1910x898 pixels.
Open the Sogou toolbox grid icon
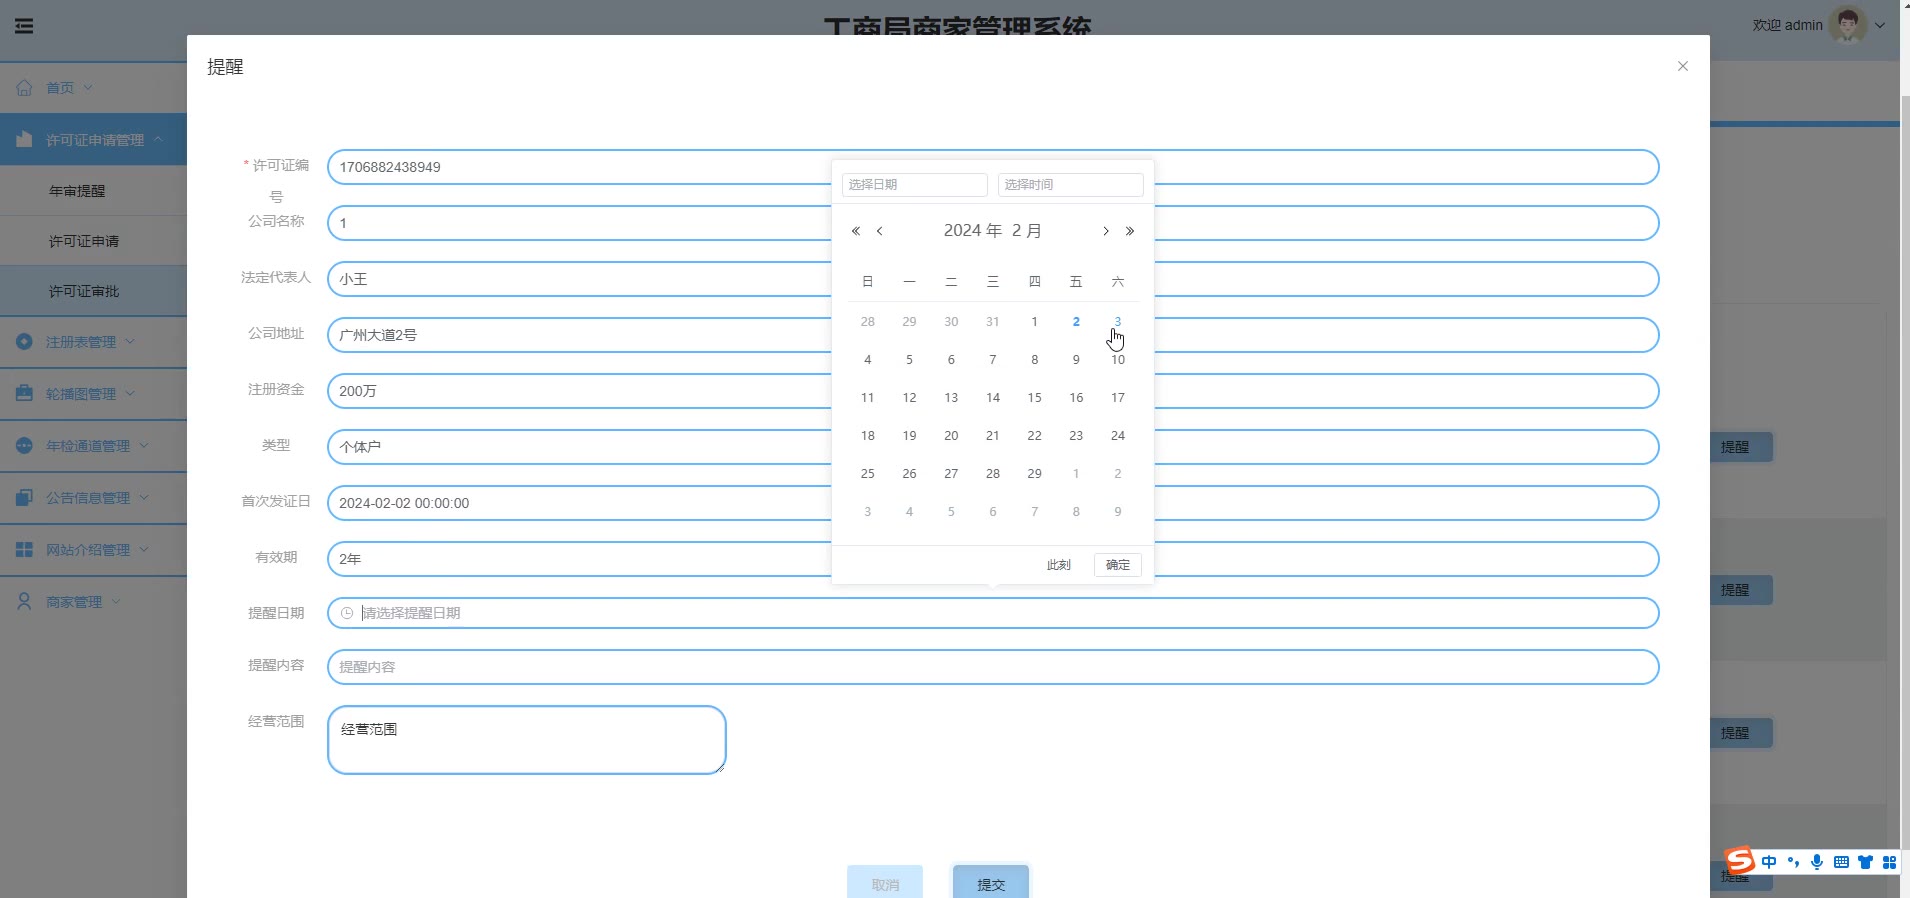point(1889,862)
